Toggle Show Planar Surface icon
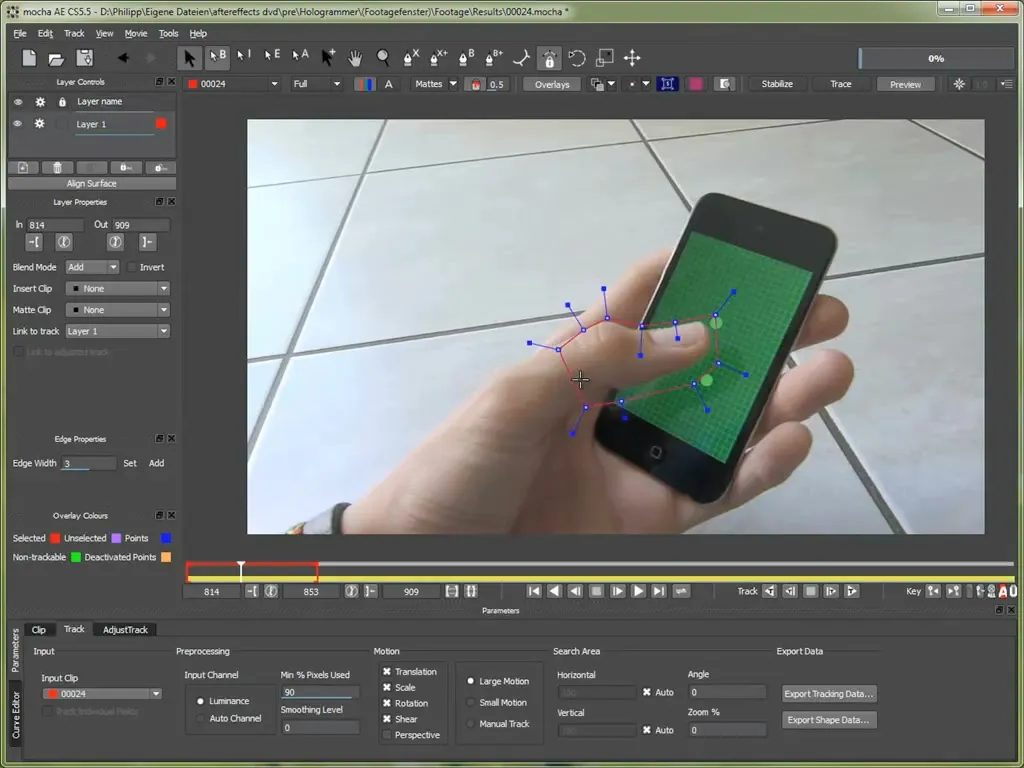Screen dimensions: 1024x768 [x=667, y=84]
